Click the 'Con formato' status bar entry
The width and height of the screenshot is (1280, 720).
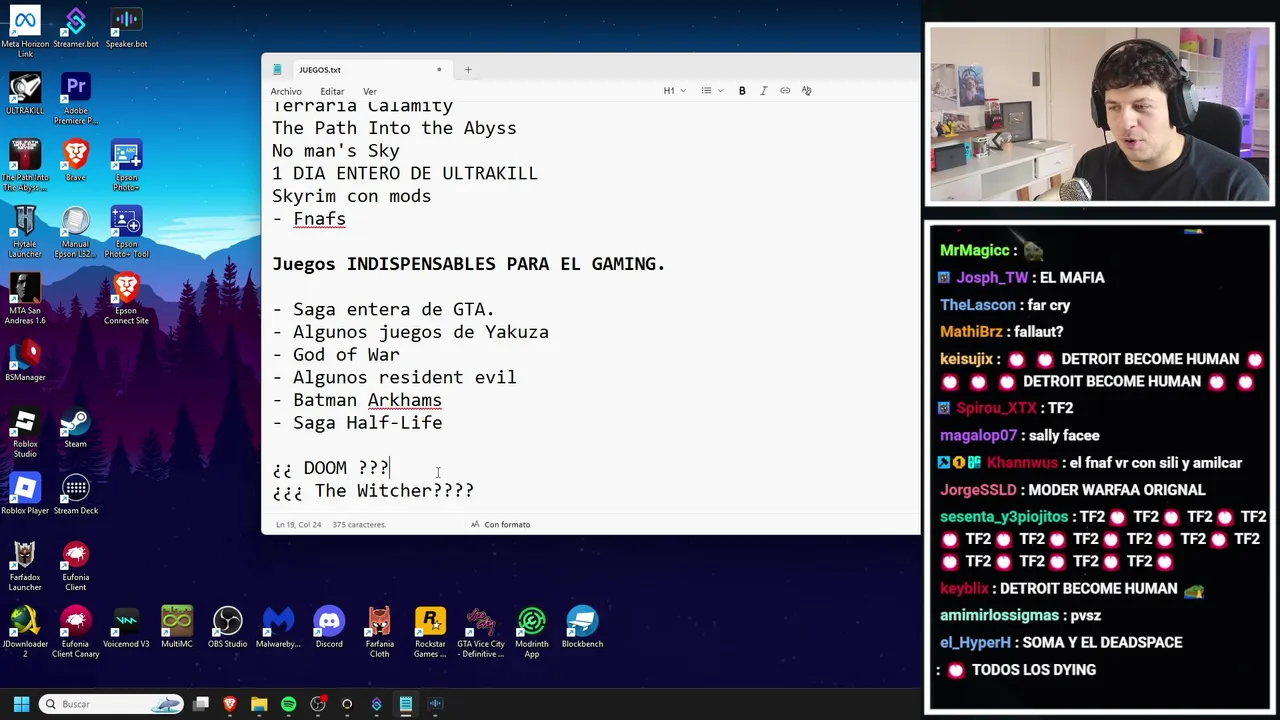501,524
